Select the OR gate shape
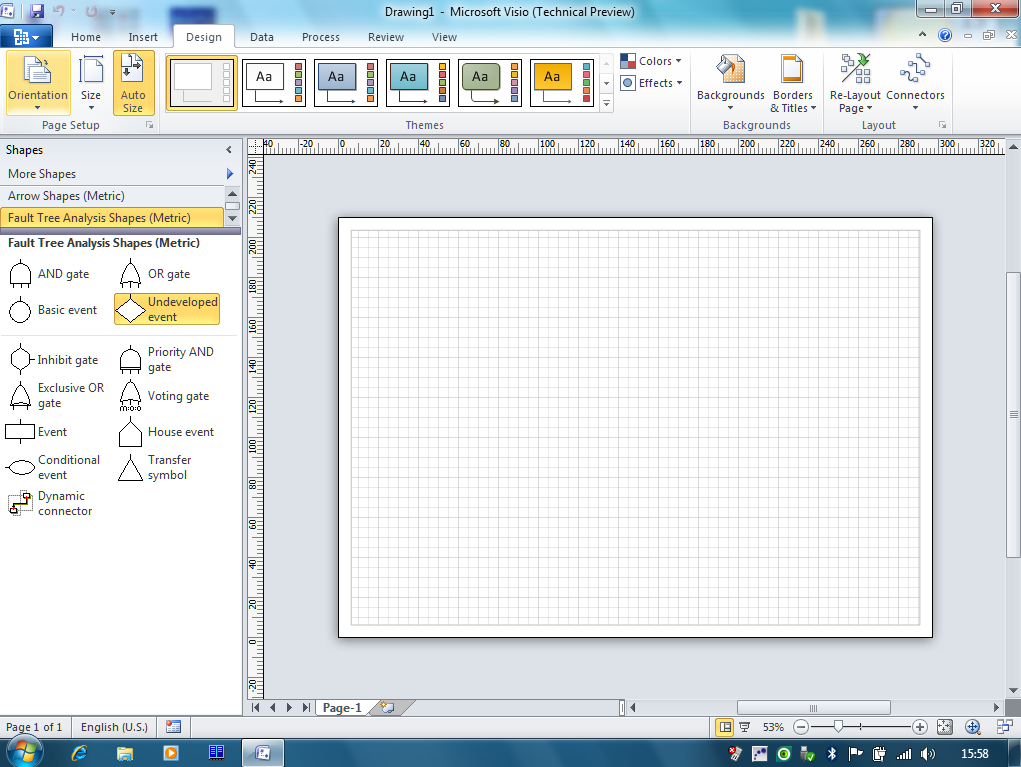The height and width of the screenshot is (767, 1021). (x=156, y=274)
